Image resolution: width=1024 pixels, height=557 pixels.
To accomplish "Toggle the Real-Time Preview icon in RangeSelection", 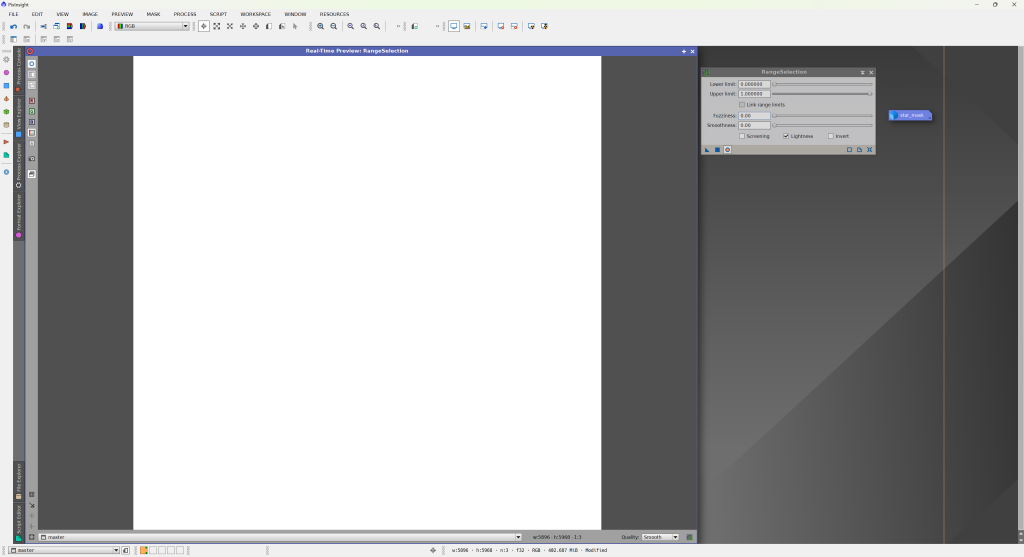I will pyautogui.click(x=727, y=150).
